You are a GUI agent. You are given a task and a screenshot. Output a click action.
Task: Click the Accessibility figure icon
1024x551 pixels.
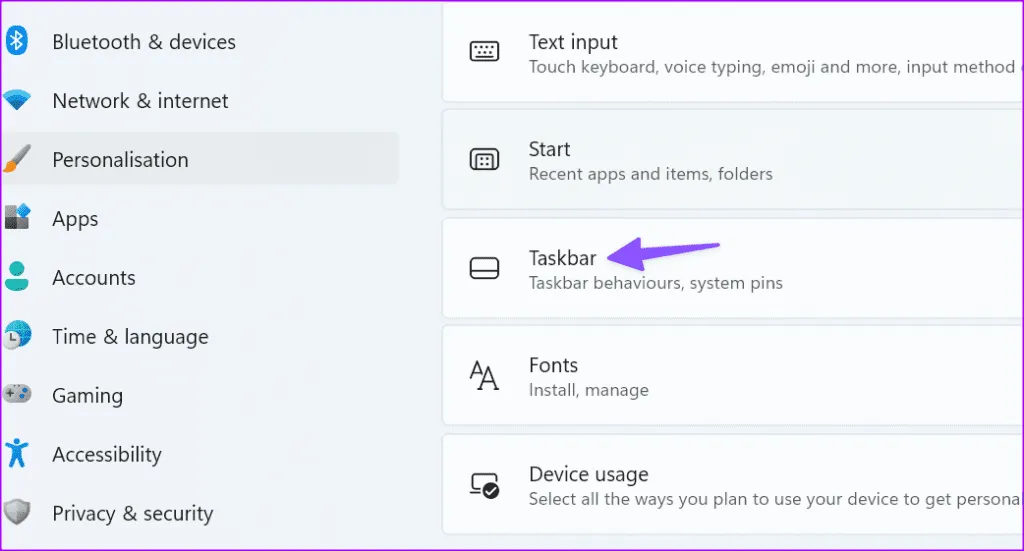pos(17,454)
